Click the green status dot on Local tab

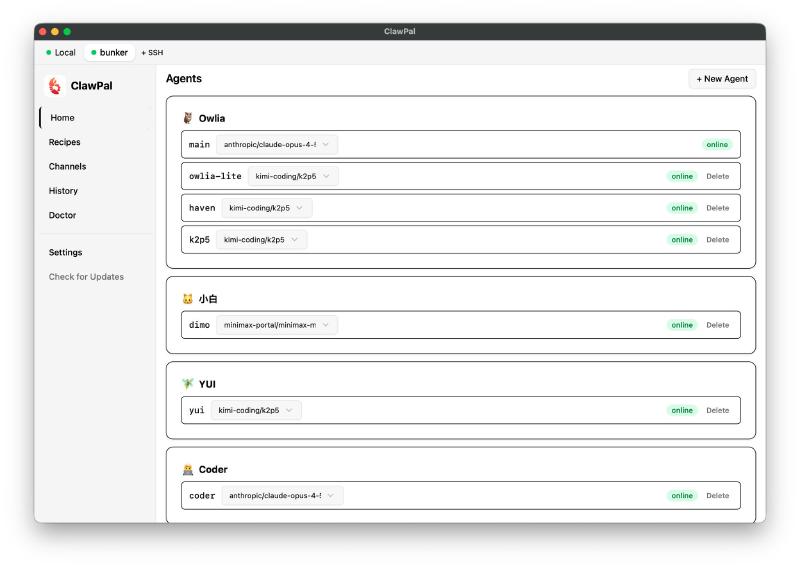pos(49,52)
